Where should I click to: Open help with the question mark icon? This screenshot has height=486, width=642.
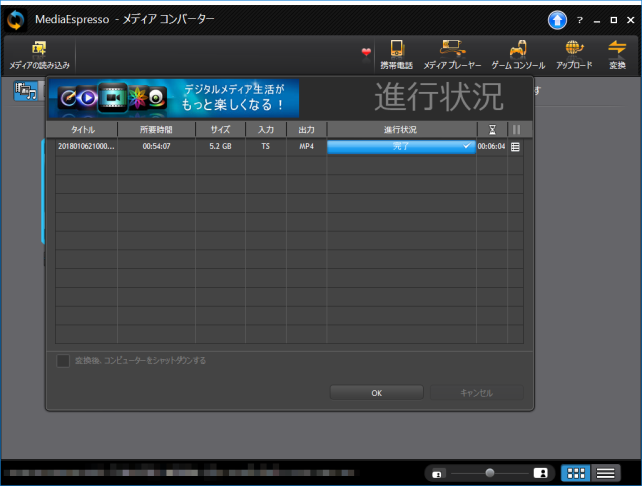coord(579,20)
